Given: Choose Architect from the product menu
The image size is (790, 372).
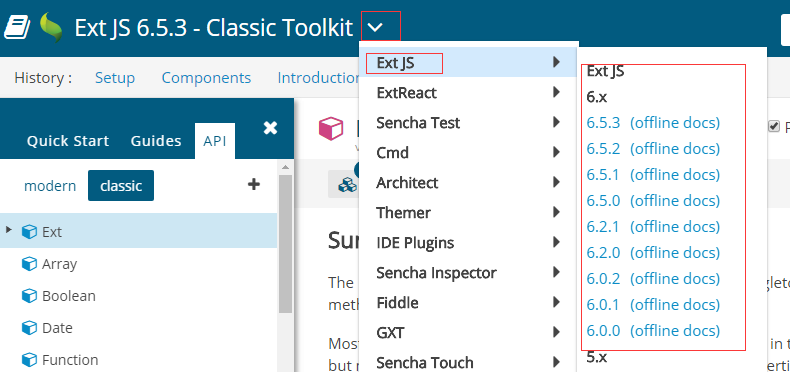Looking at the screenshot, I should (407, 182).
